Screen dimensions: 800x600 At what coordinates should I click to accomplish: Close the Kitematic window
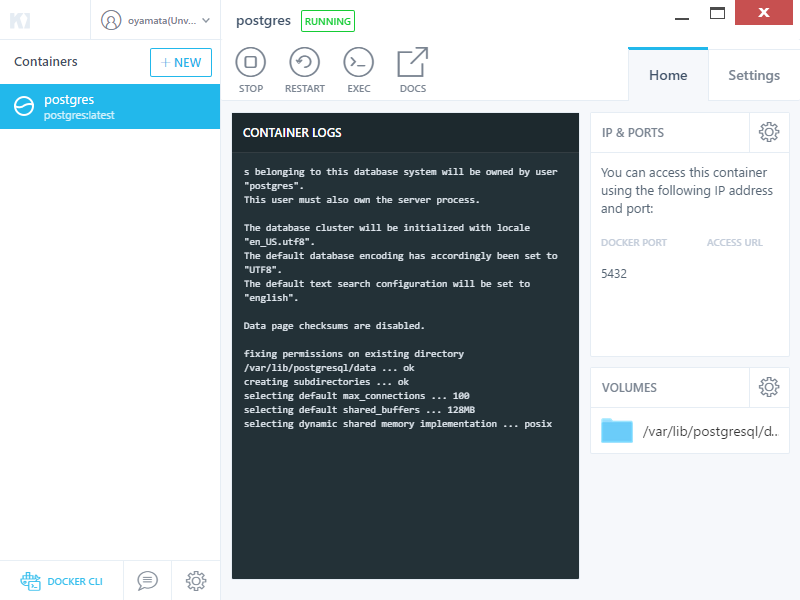pos(764,12)
